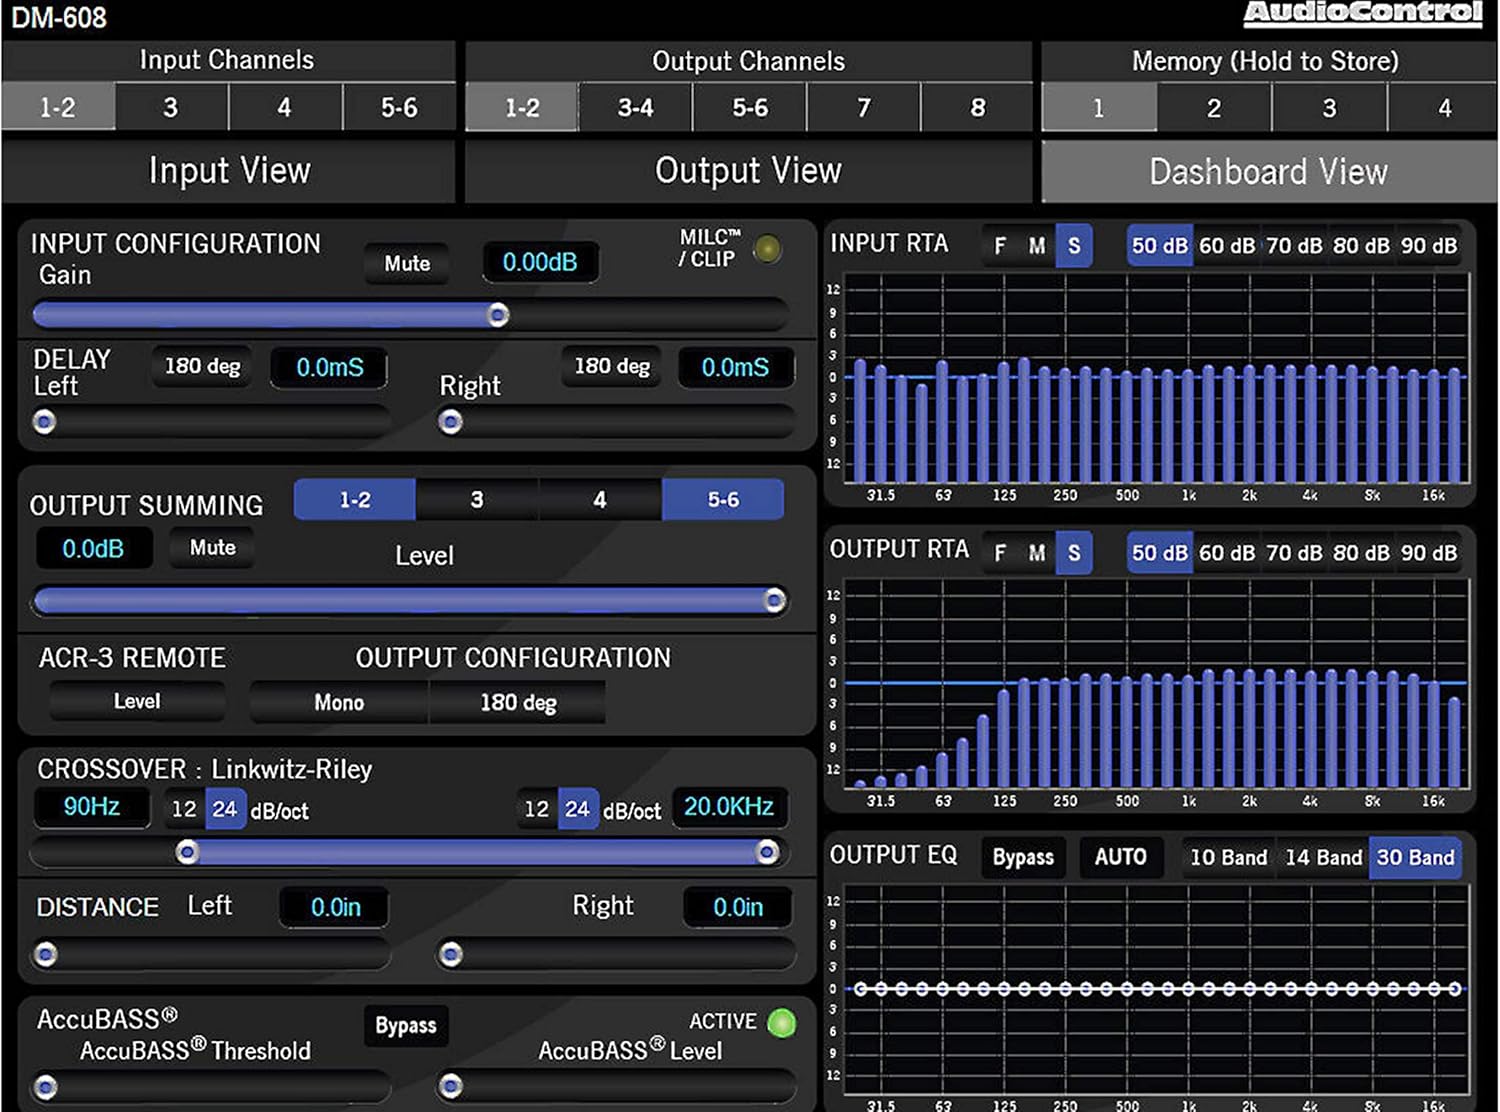Recall Memory preset 2
Screen dimensions: 1500x1112
[1213, 107]
